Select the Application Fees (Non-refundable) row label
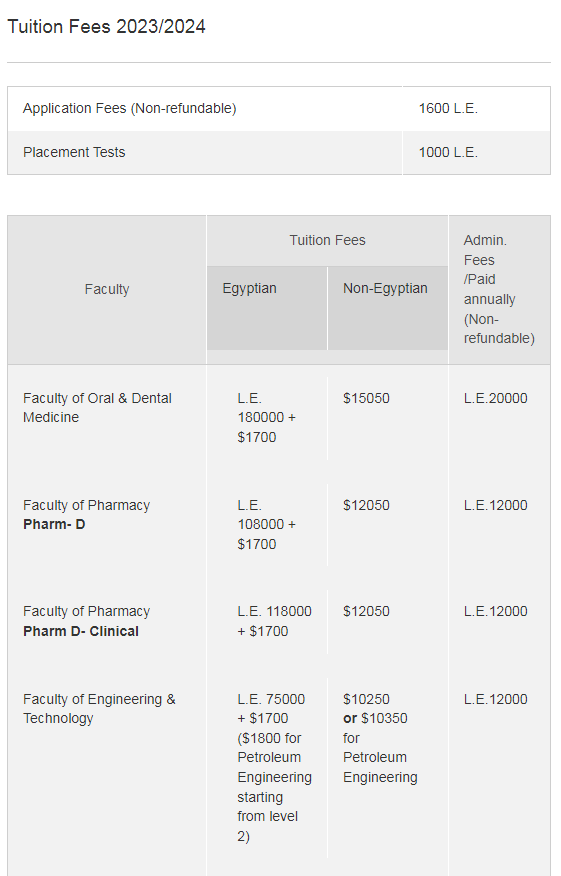Image resolution: width=561 pixels, height=876 pixels. click(130, 108)
